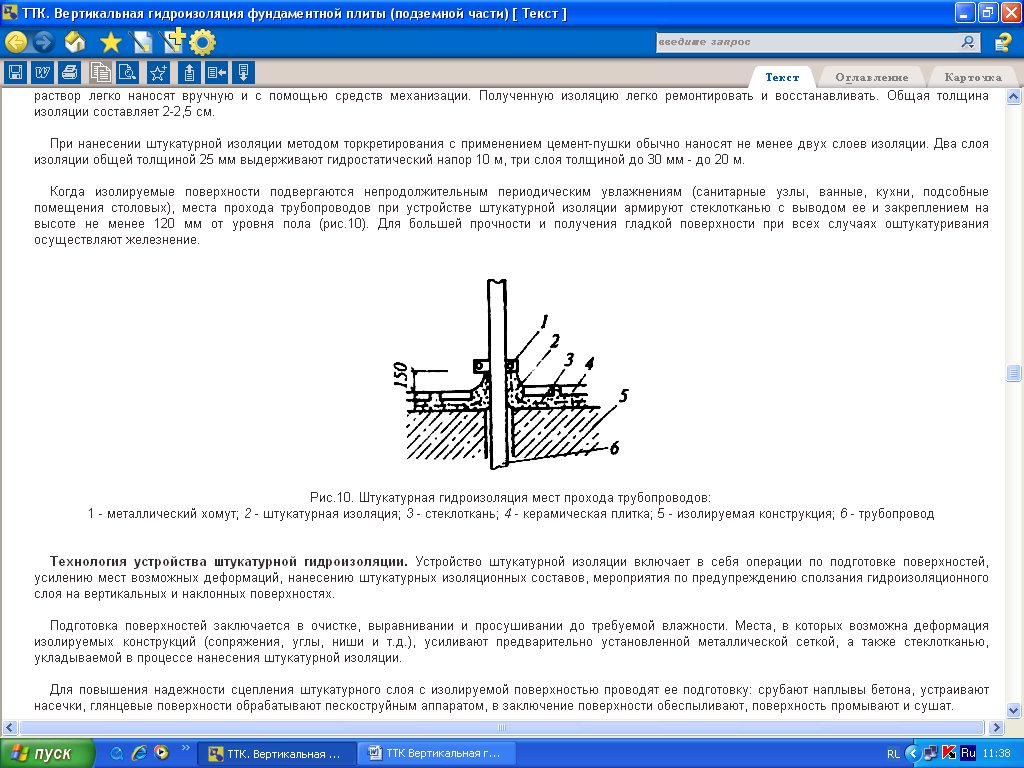Add bookmark with the star-plus icon
This screenshot has width=1024, height=768.
(158, 72)
